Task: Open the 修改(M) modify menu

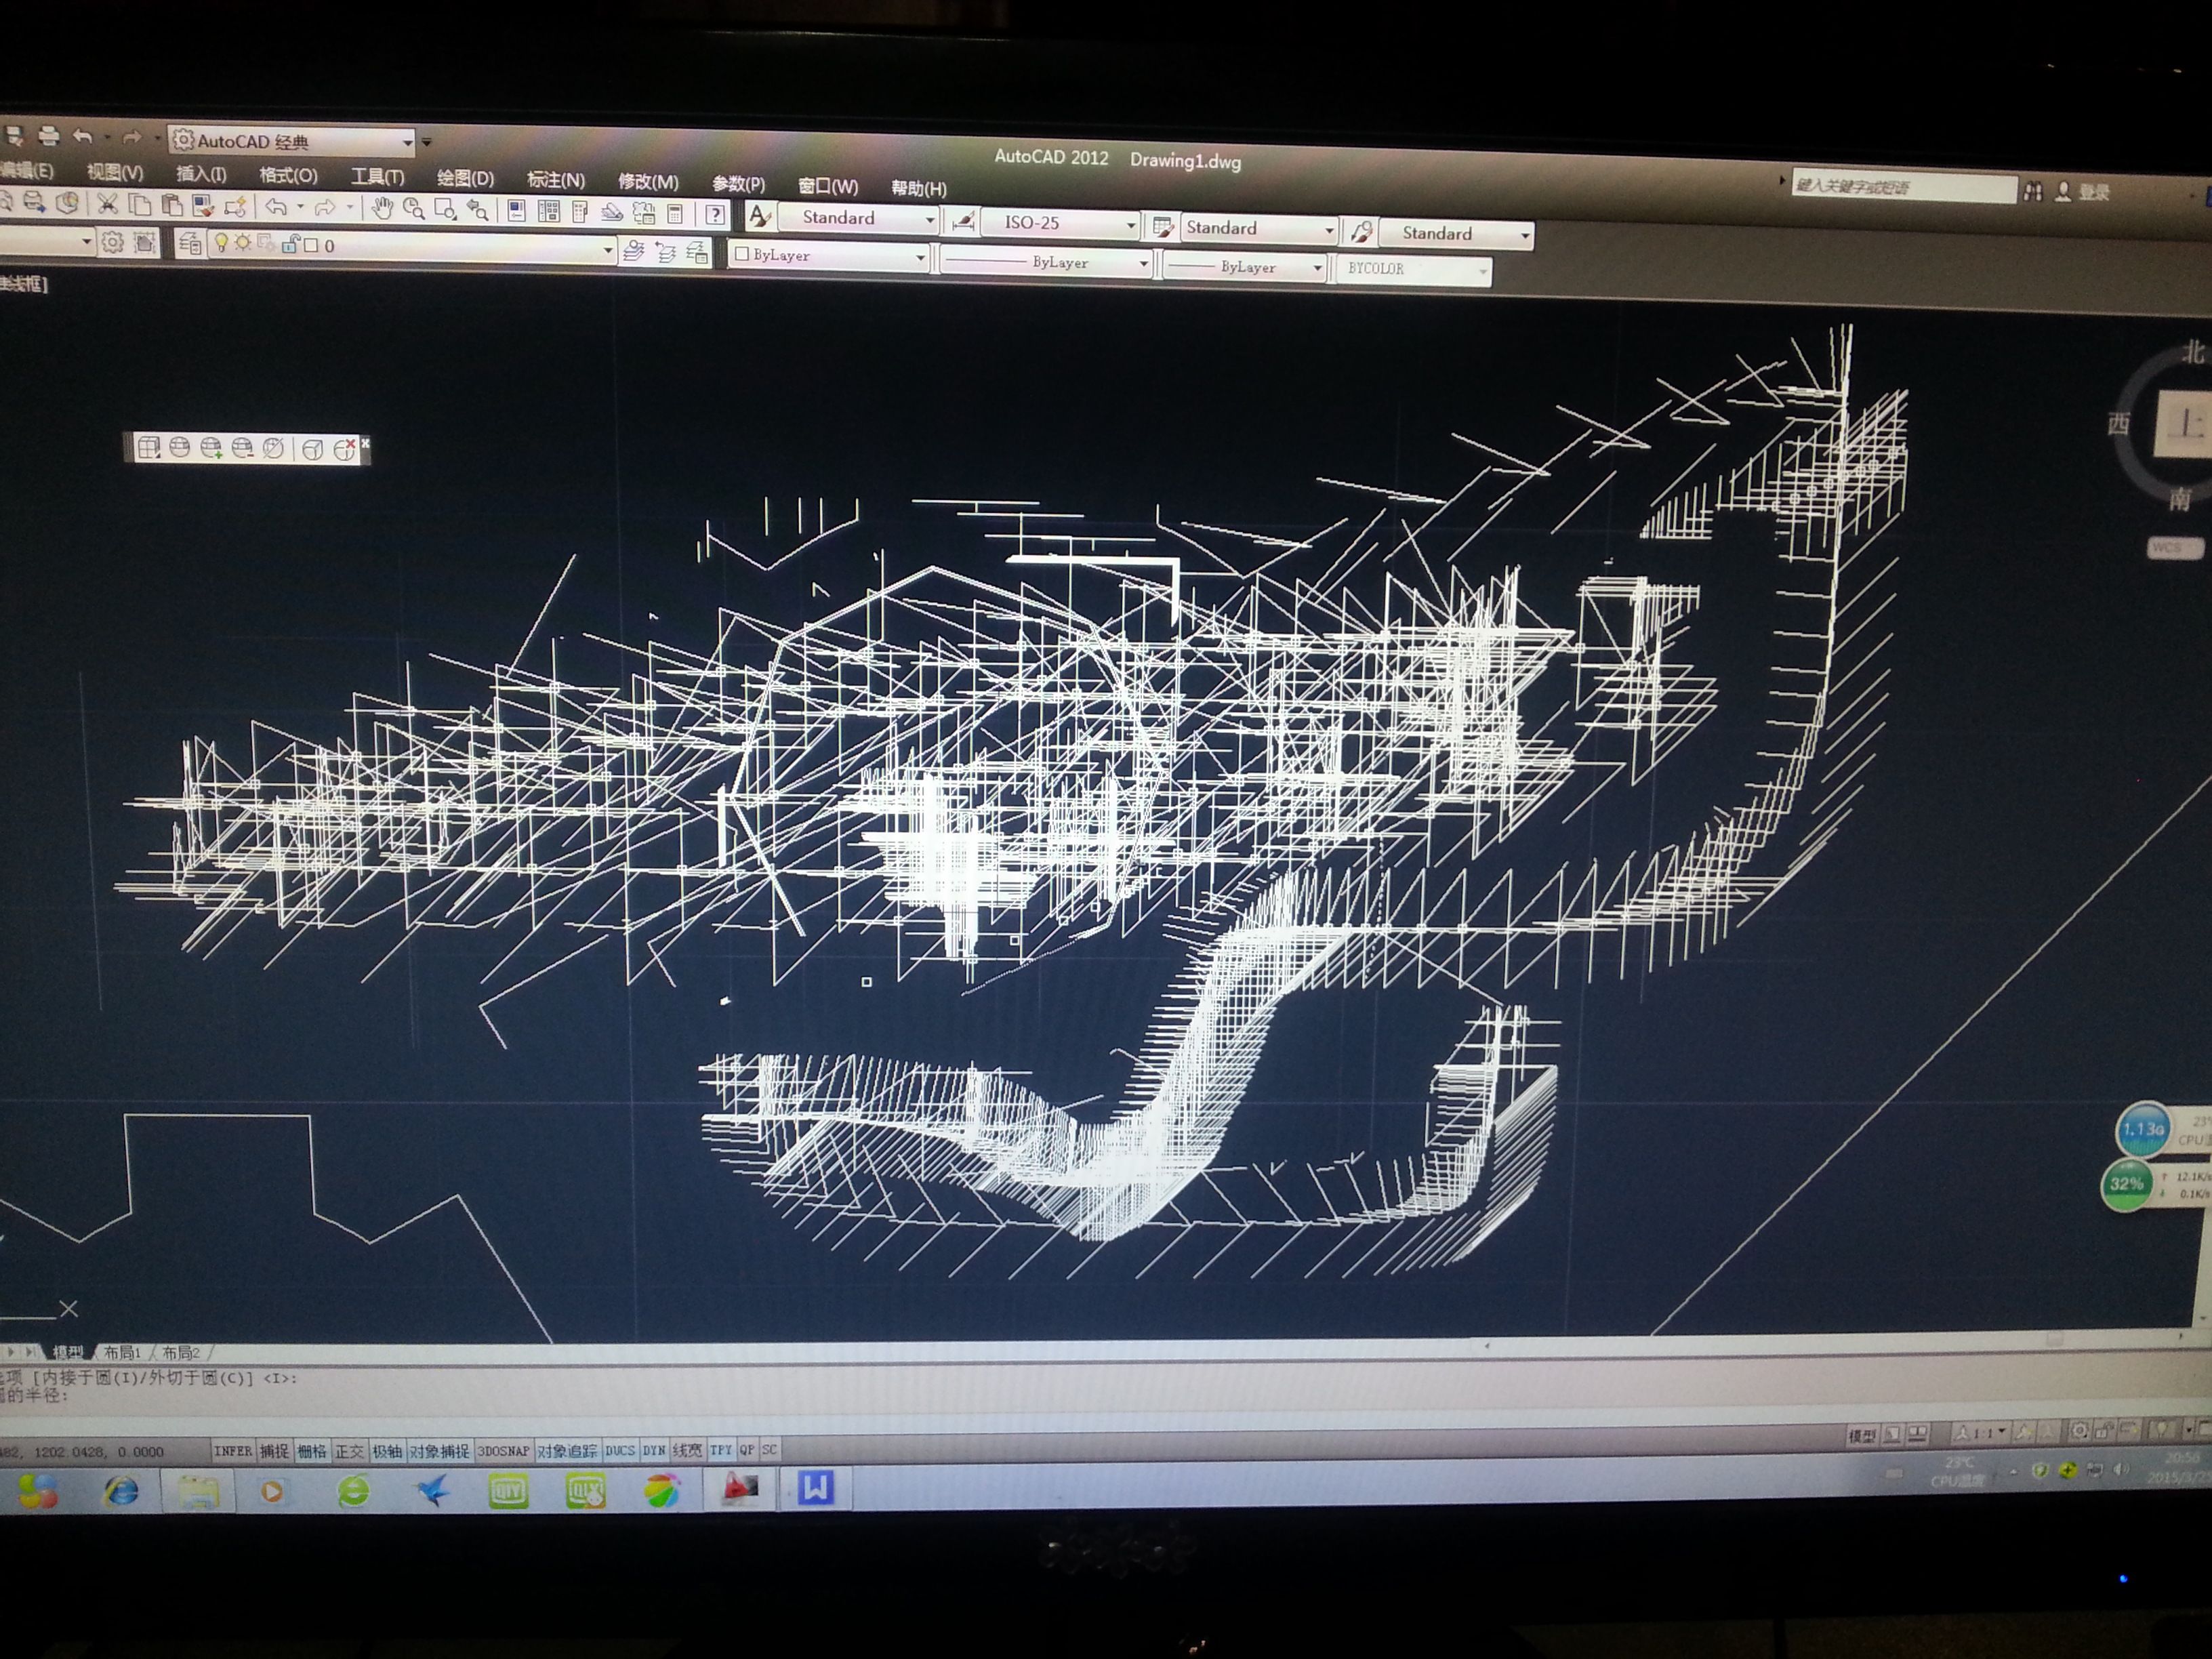Action: click(648, 181)
